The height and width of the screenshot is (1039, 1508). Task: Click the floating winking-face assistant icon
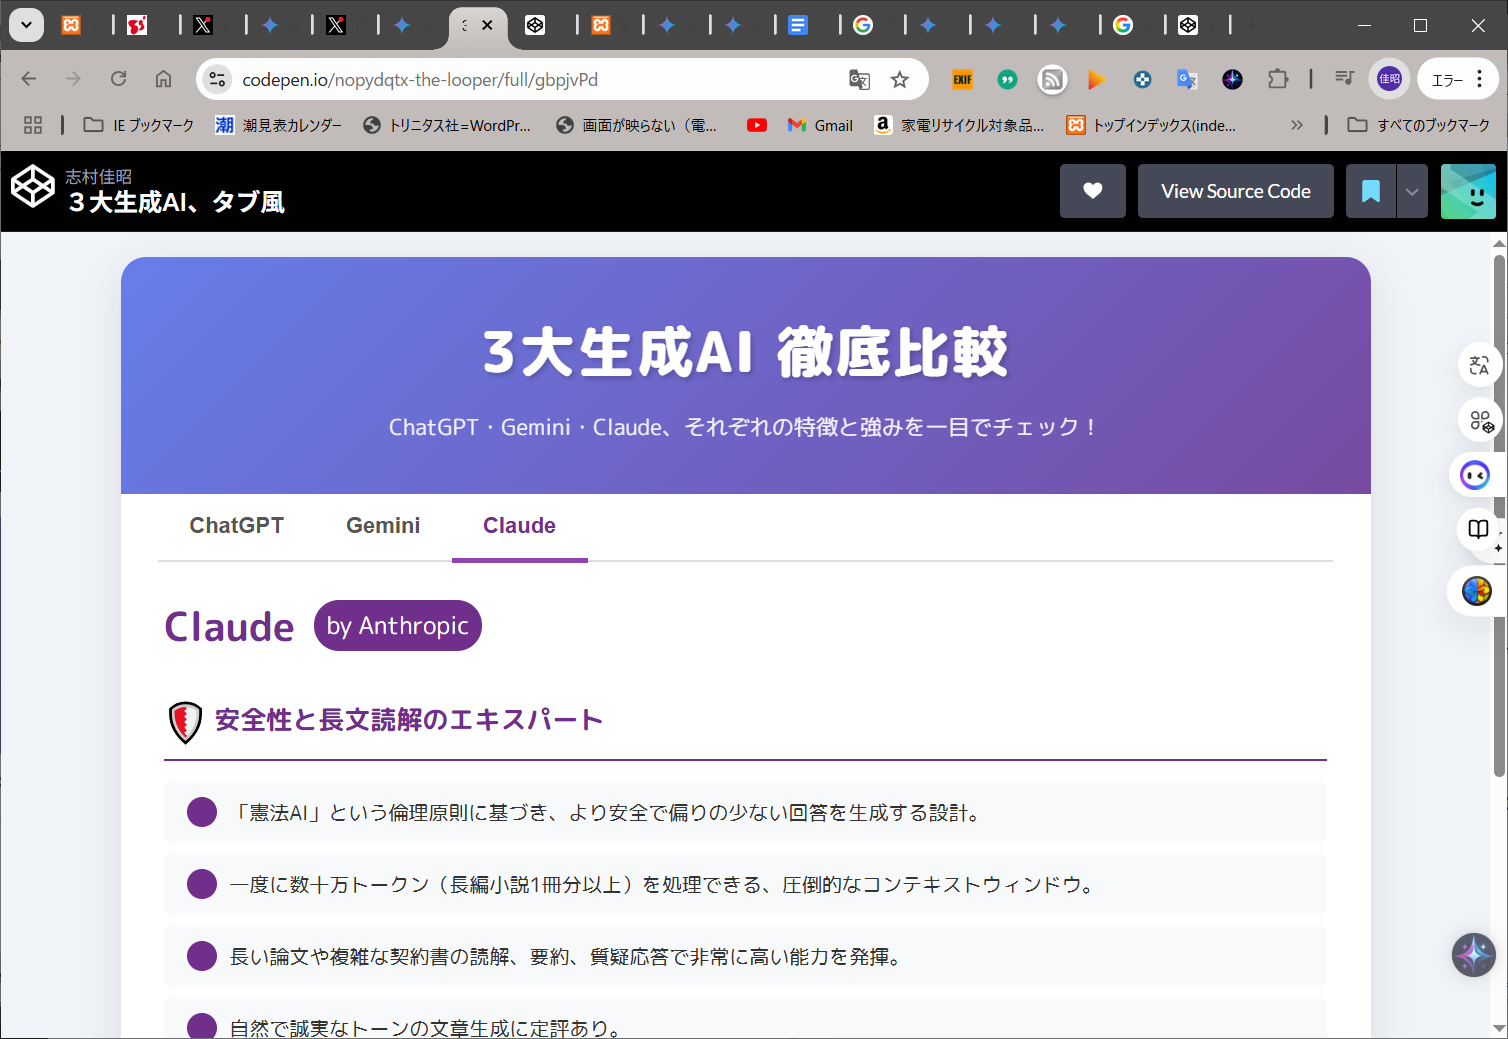[1475, 475]
